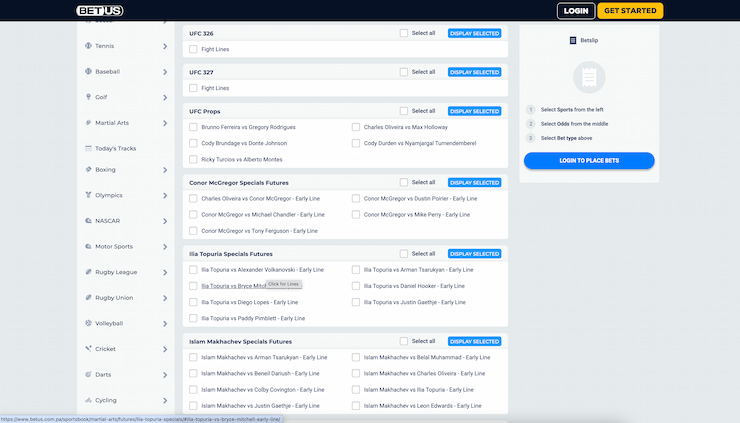Click the empty betslip receipt graphic
Screen dimensions: 740x423
(589, 77)
